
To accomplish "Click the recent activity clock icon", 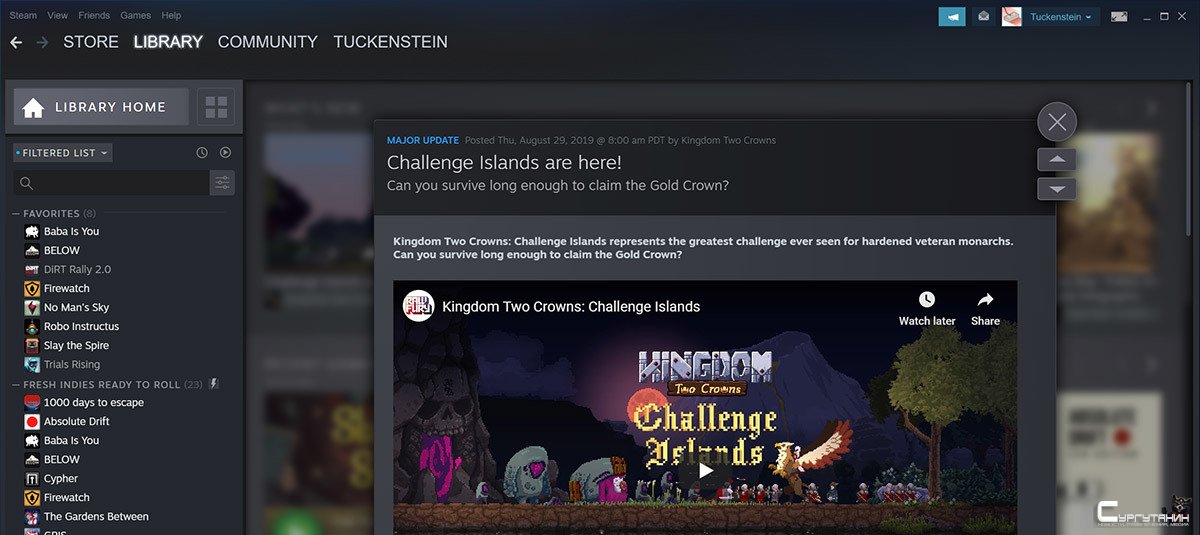I will tap(202, 153).
